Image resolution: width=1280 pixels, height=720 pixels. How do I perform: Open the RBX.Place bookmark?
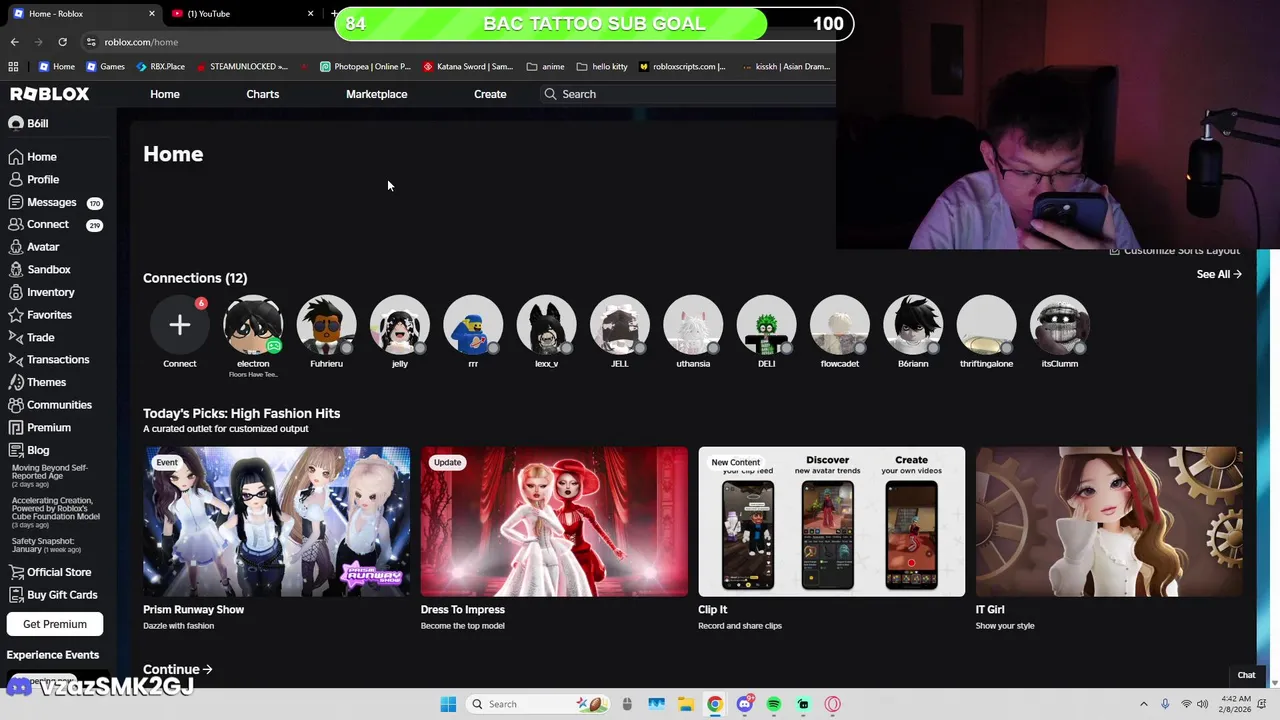[x=160, y=67]
